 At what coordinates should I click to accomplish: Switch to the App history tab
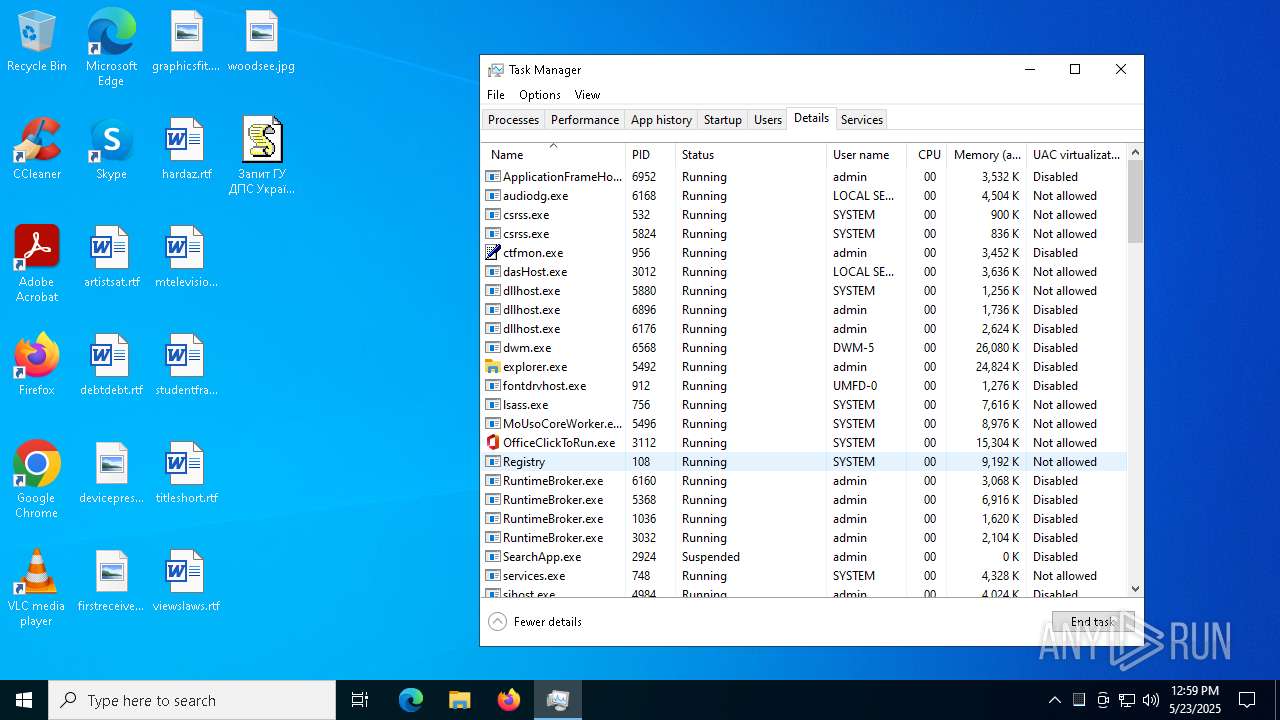661,120
